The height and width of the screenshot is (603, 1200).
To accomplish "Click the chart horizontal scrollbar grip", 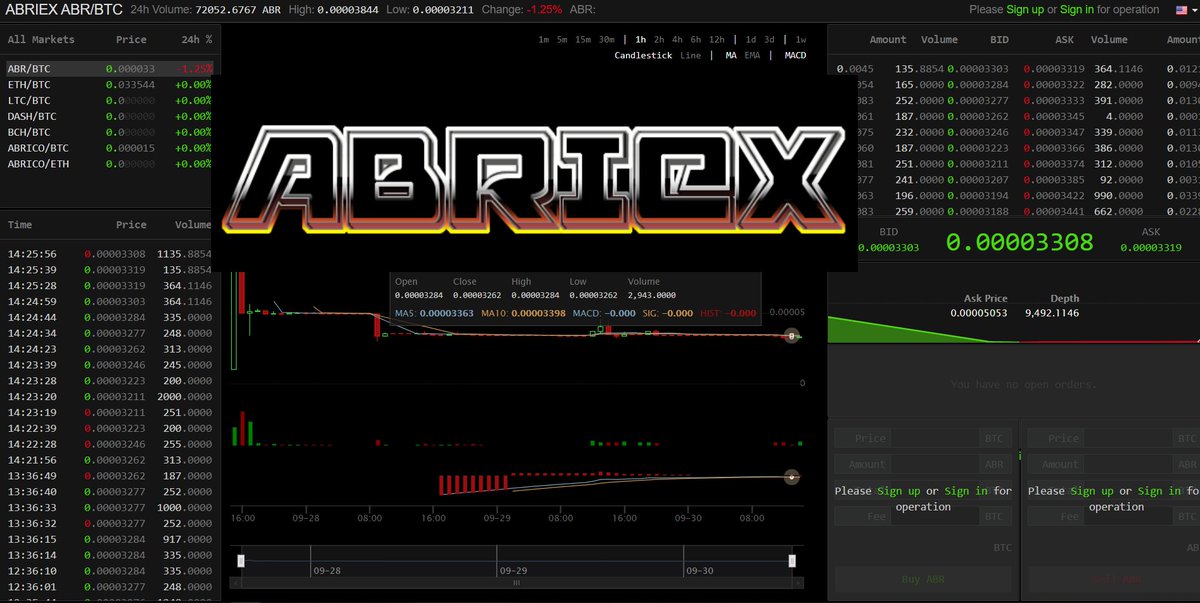I will coord(516,581).
